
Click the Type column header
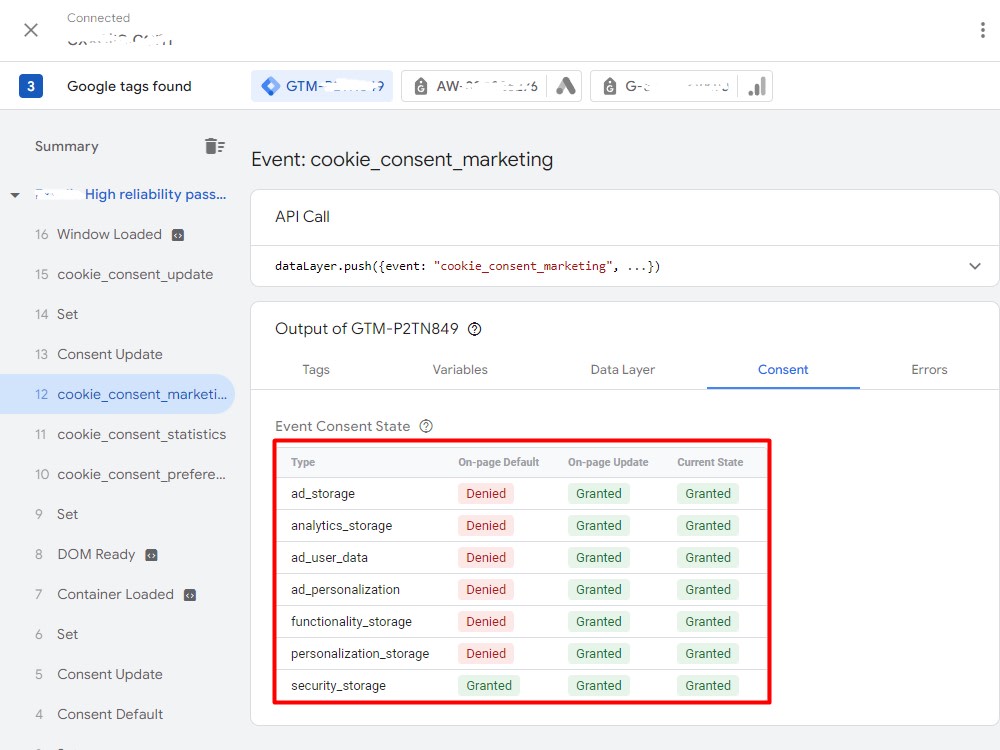tap(303, 462)
